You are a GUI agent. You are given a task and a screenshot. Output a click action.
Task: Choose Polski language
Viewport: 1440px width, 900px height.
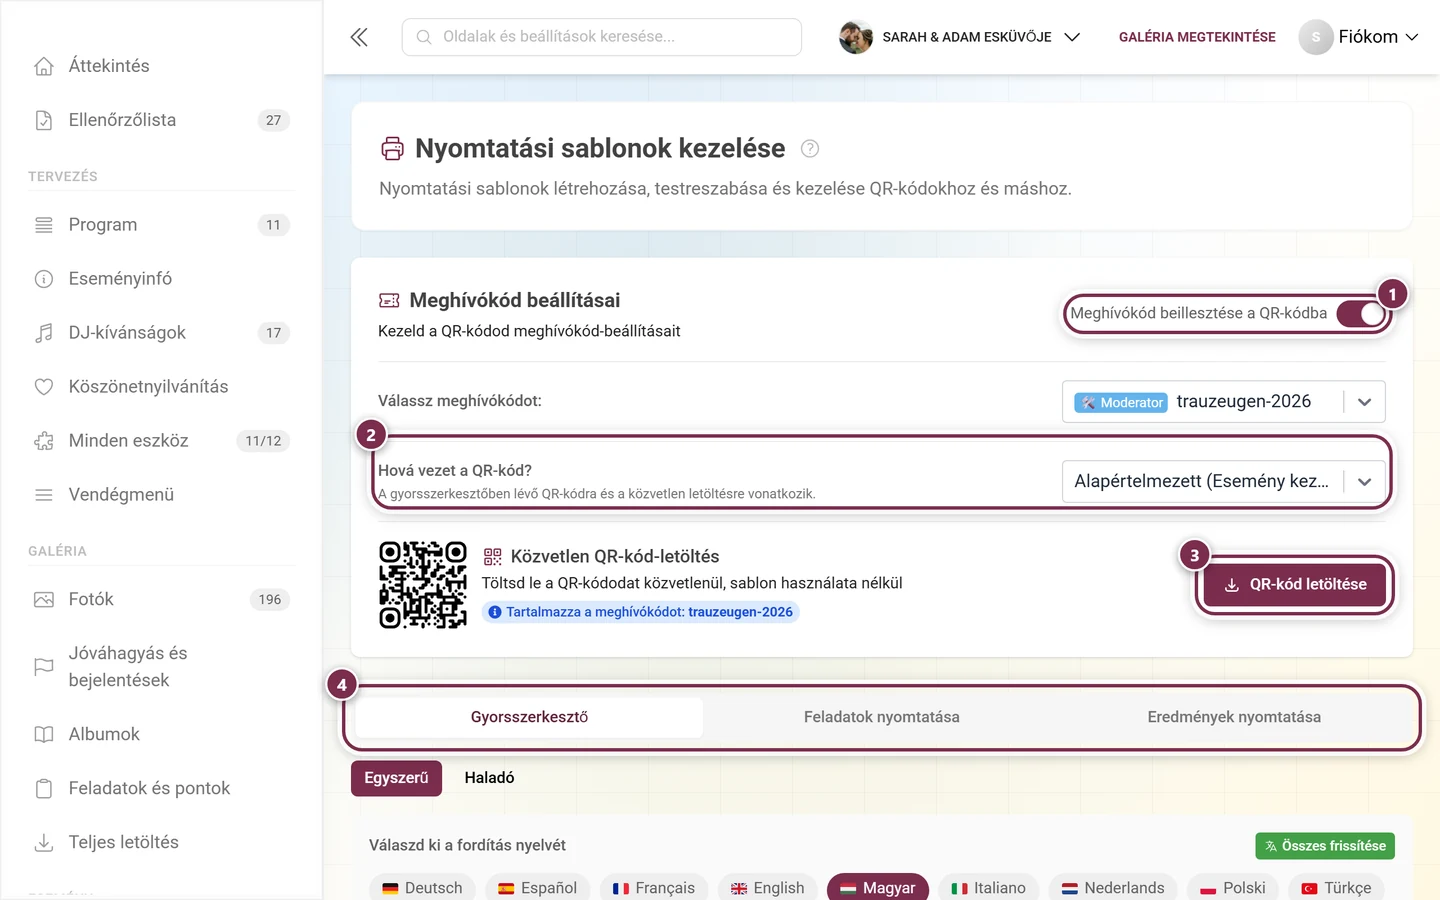(x=1233, y=888)
